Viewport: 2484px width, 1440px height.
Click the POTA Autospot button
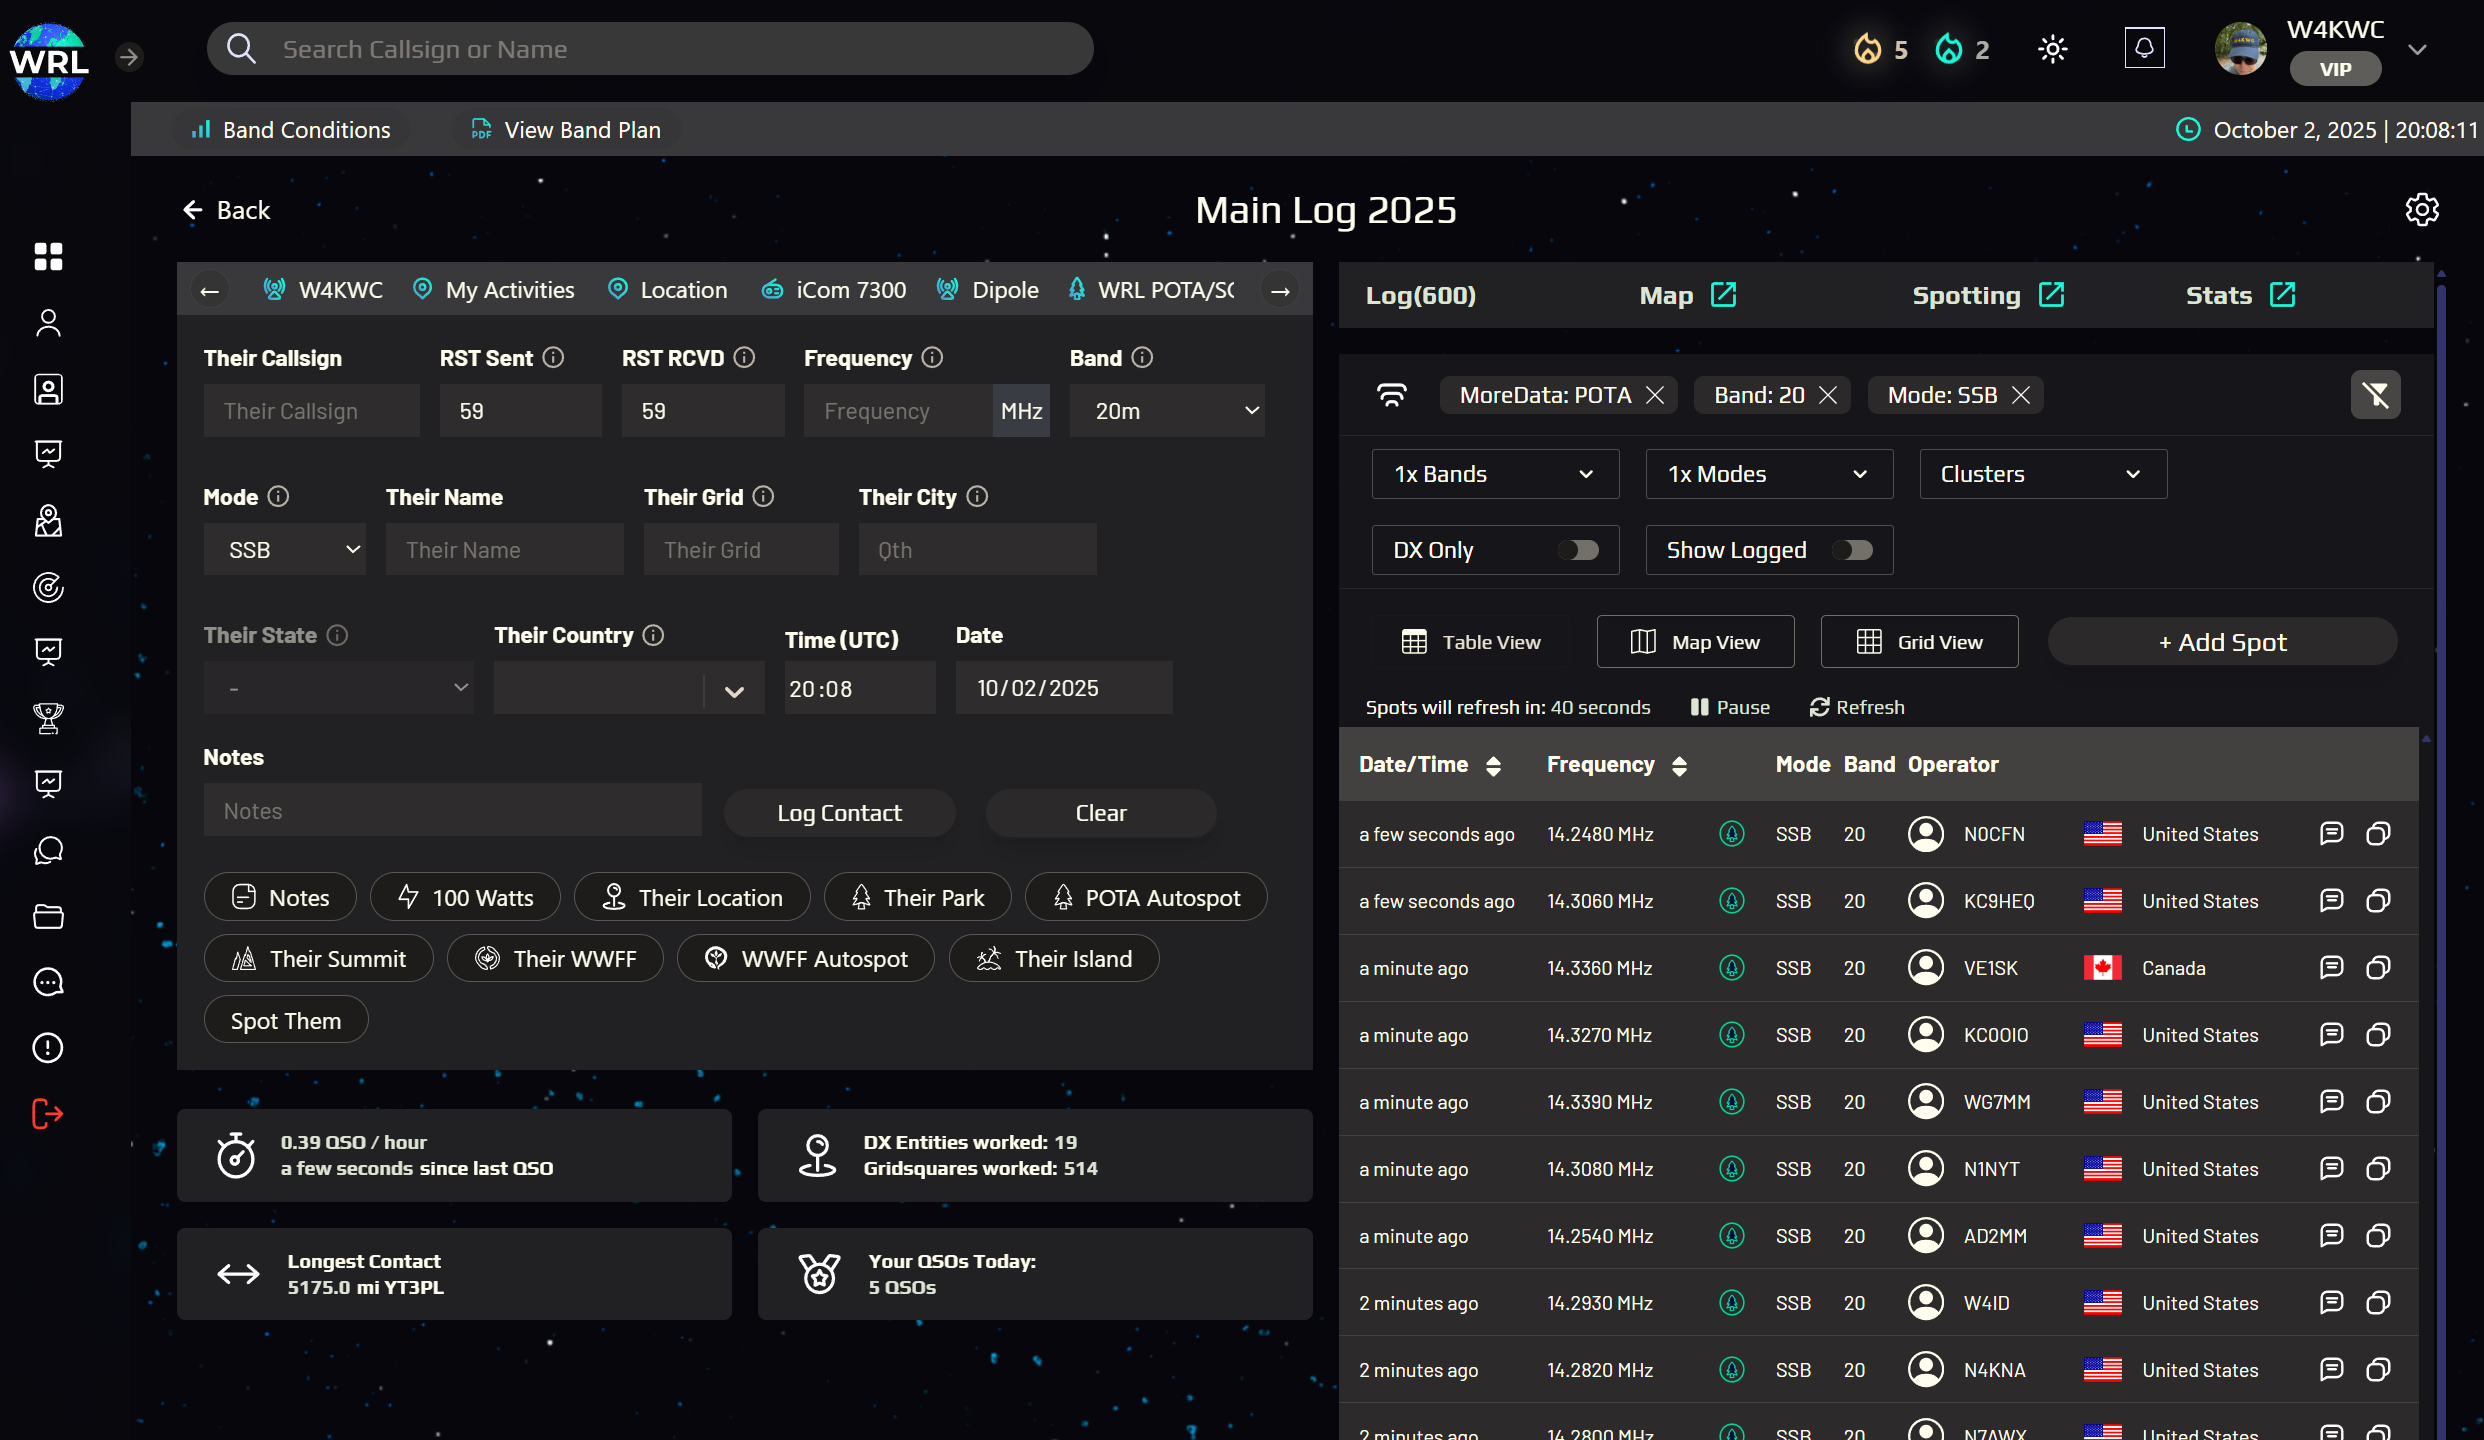[x=1146, y=897]
